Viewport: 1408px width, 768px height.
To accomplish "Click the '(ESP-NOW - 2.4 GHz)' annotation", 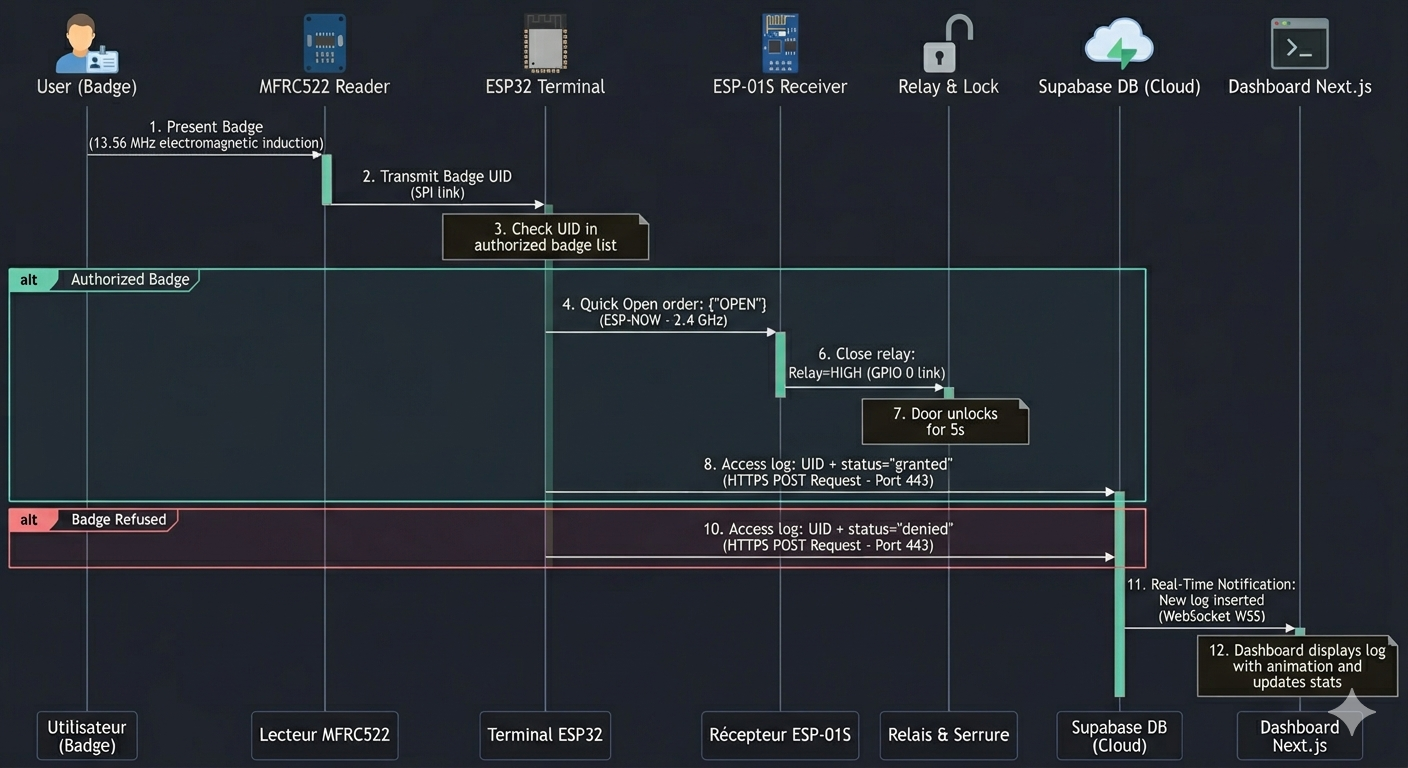I will click(663, 321).
